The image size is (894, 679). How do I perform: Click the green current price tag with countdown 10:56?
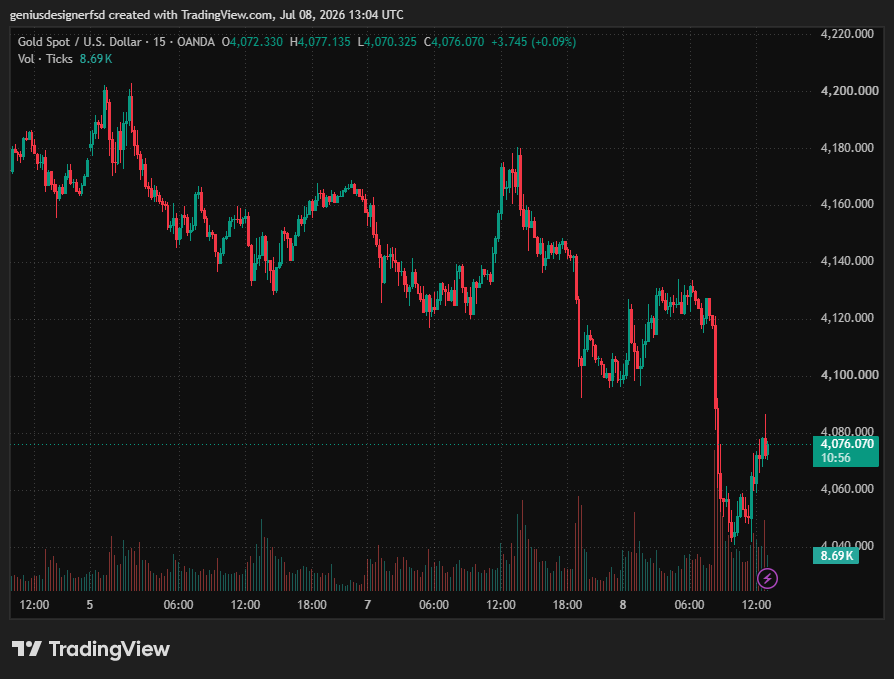click(x=846, y=451)
